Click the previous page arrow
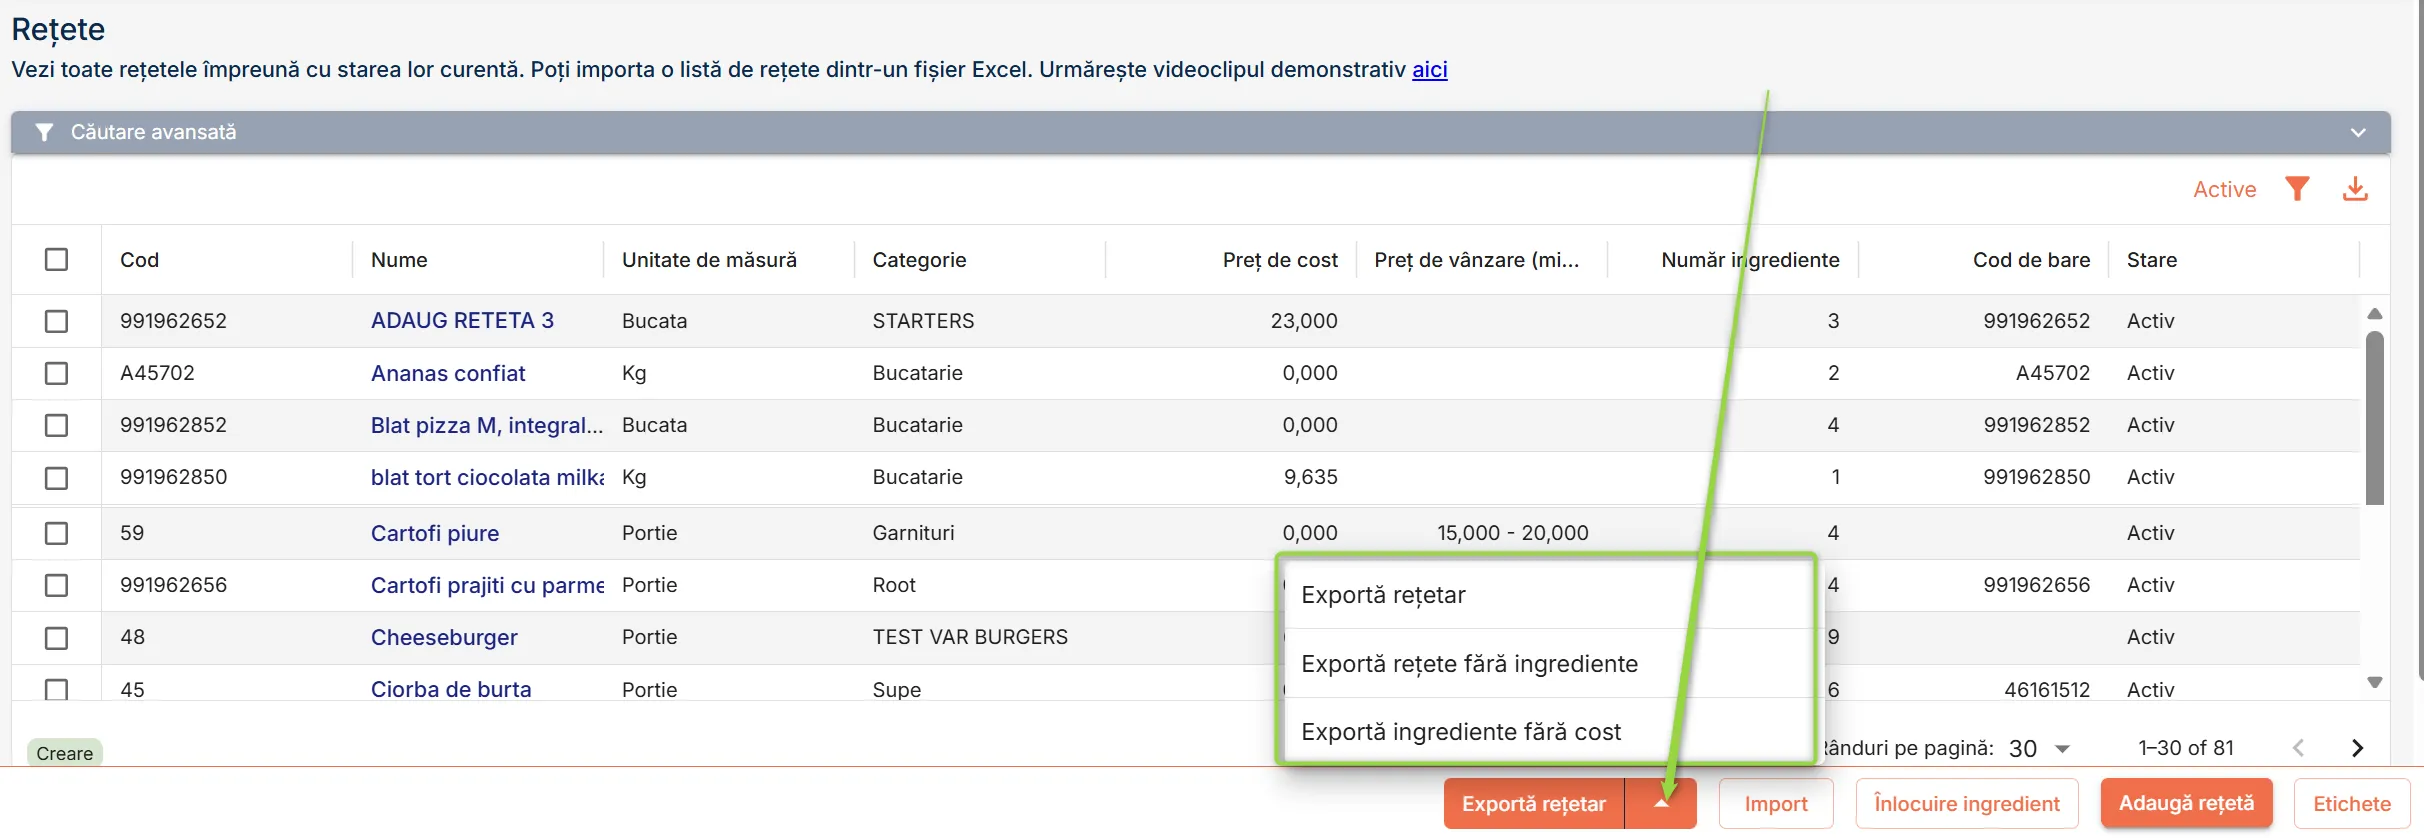This screenshot has width=2424, height=838. tap(2298, 748)
